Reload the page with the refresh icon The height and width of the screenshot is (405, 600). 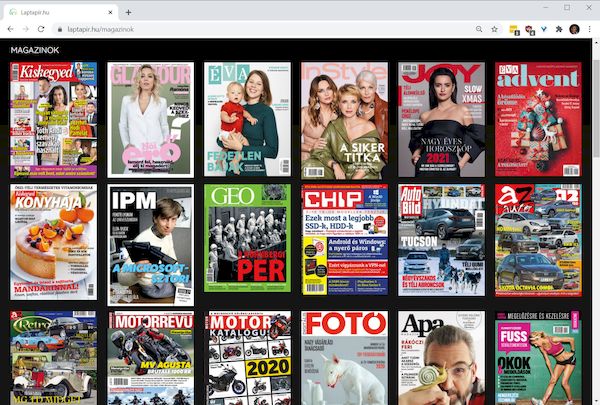[41, 29]
